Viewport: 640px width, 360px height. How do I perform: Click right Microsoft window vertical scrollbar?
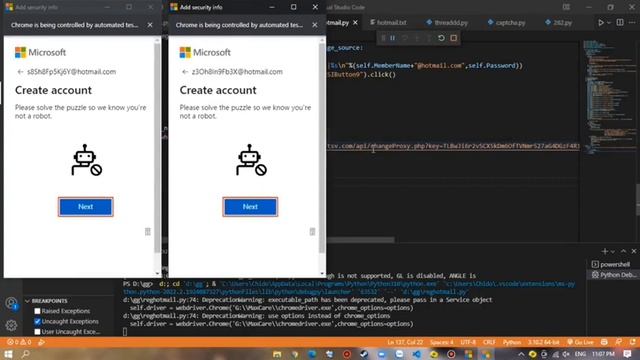[322, 147]
